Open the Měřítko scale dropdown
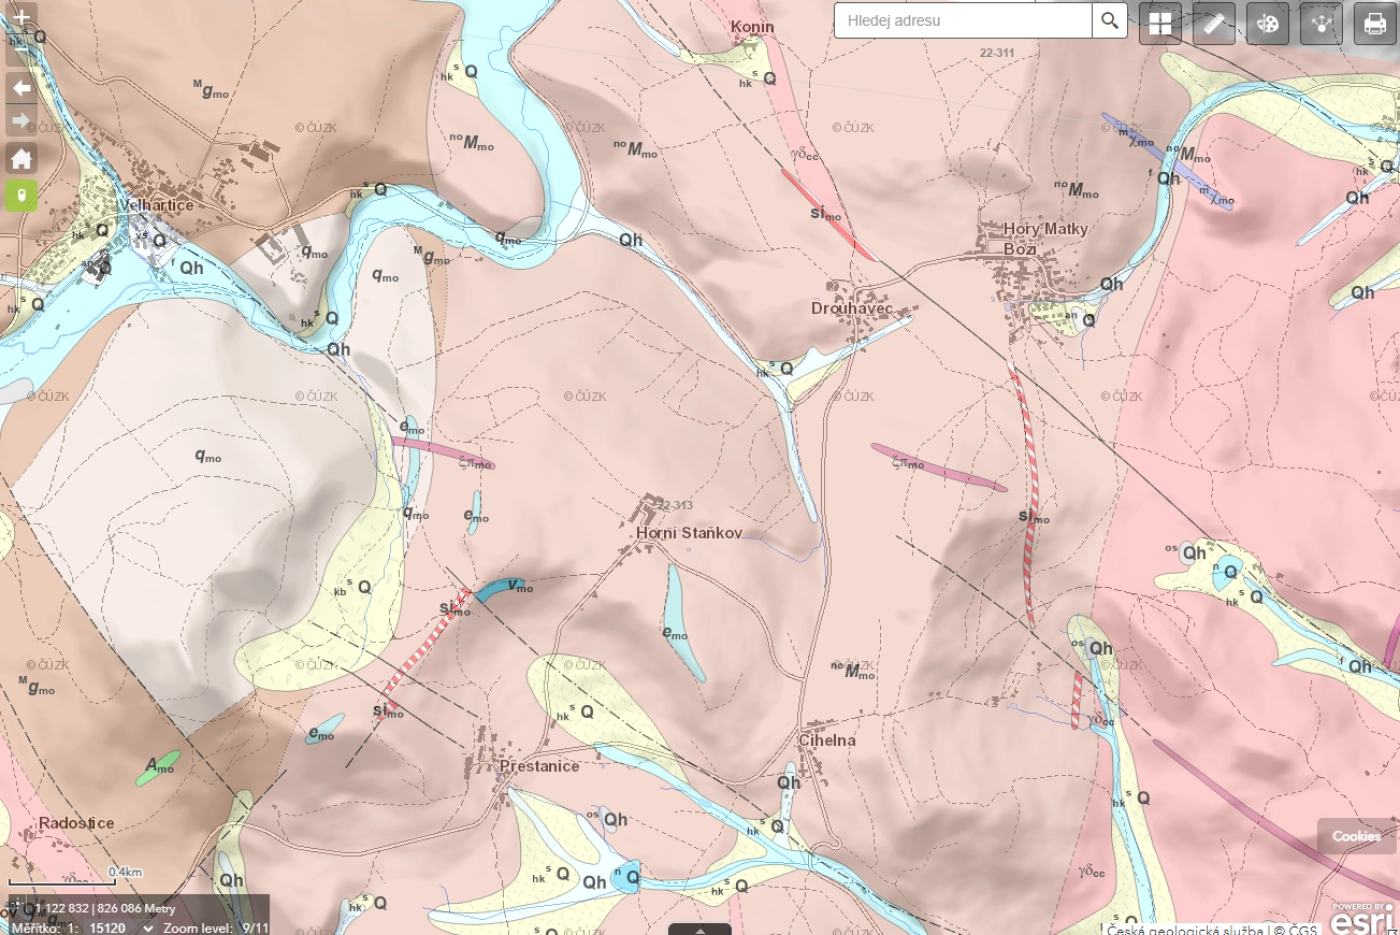 tap(148, 928)
